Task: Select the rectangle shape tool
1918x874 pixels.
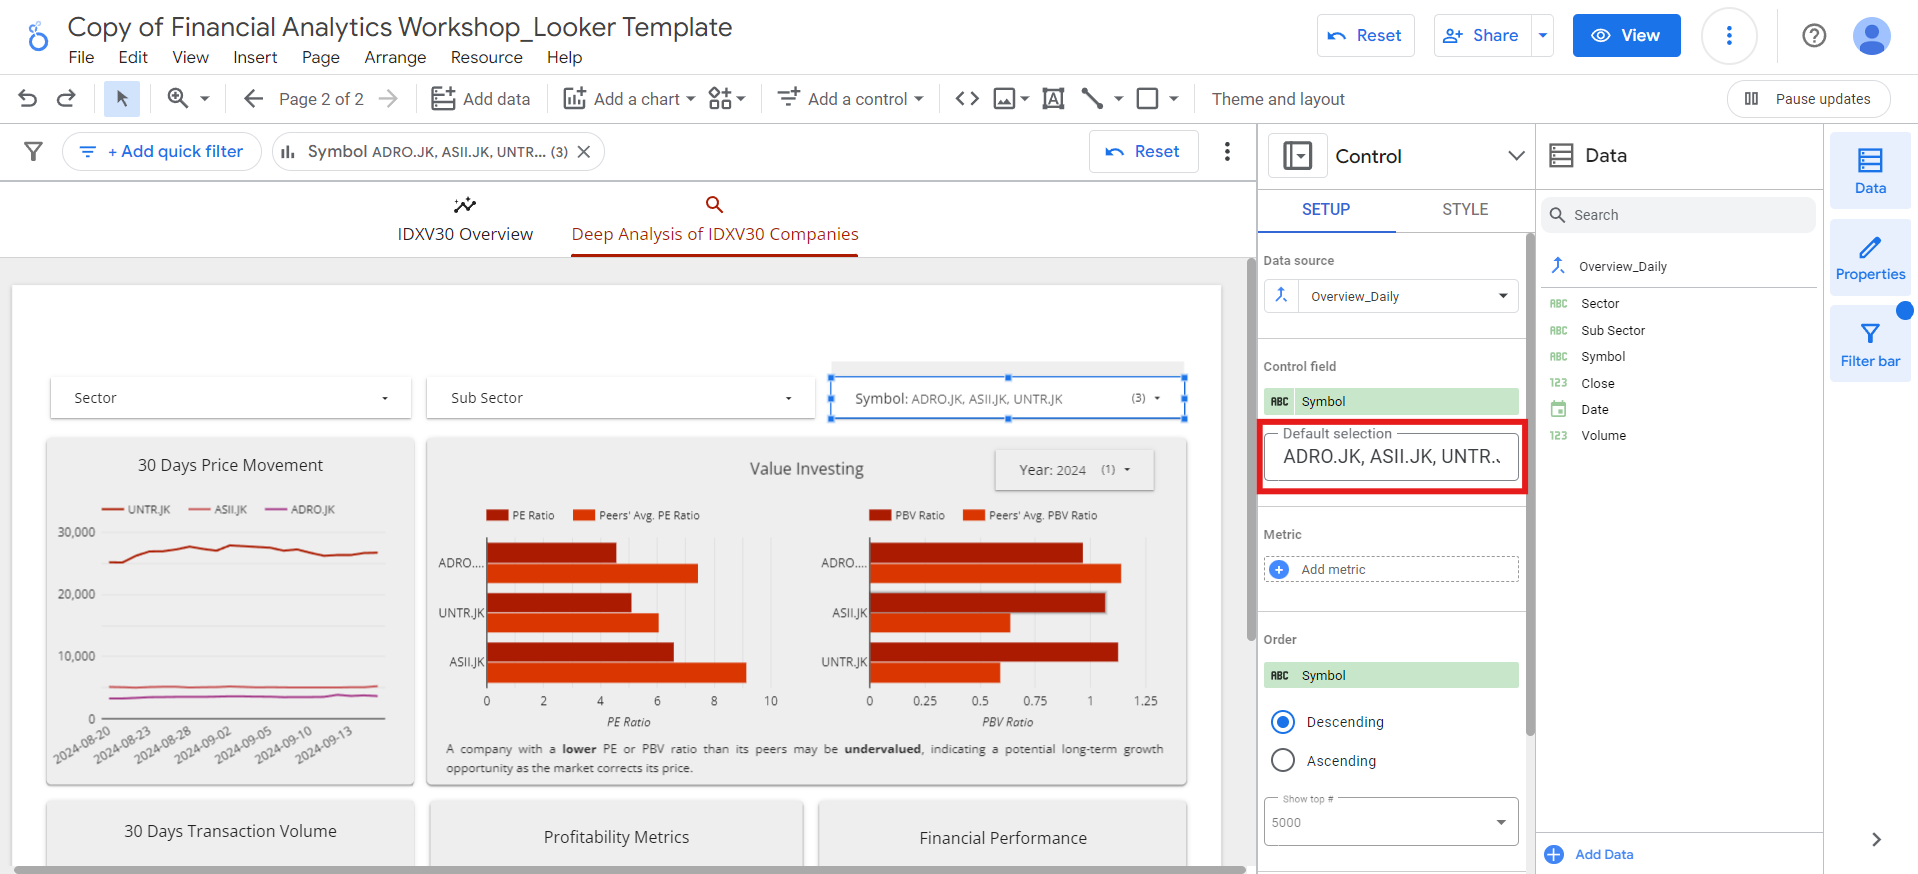Action: pos(1148,98)
